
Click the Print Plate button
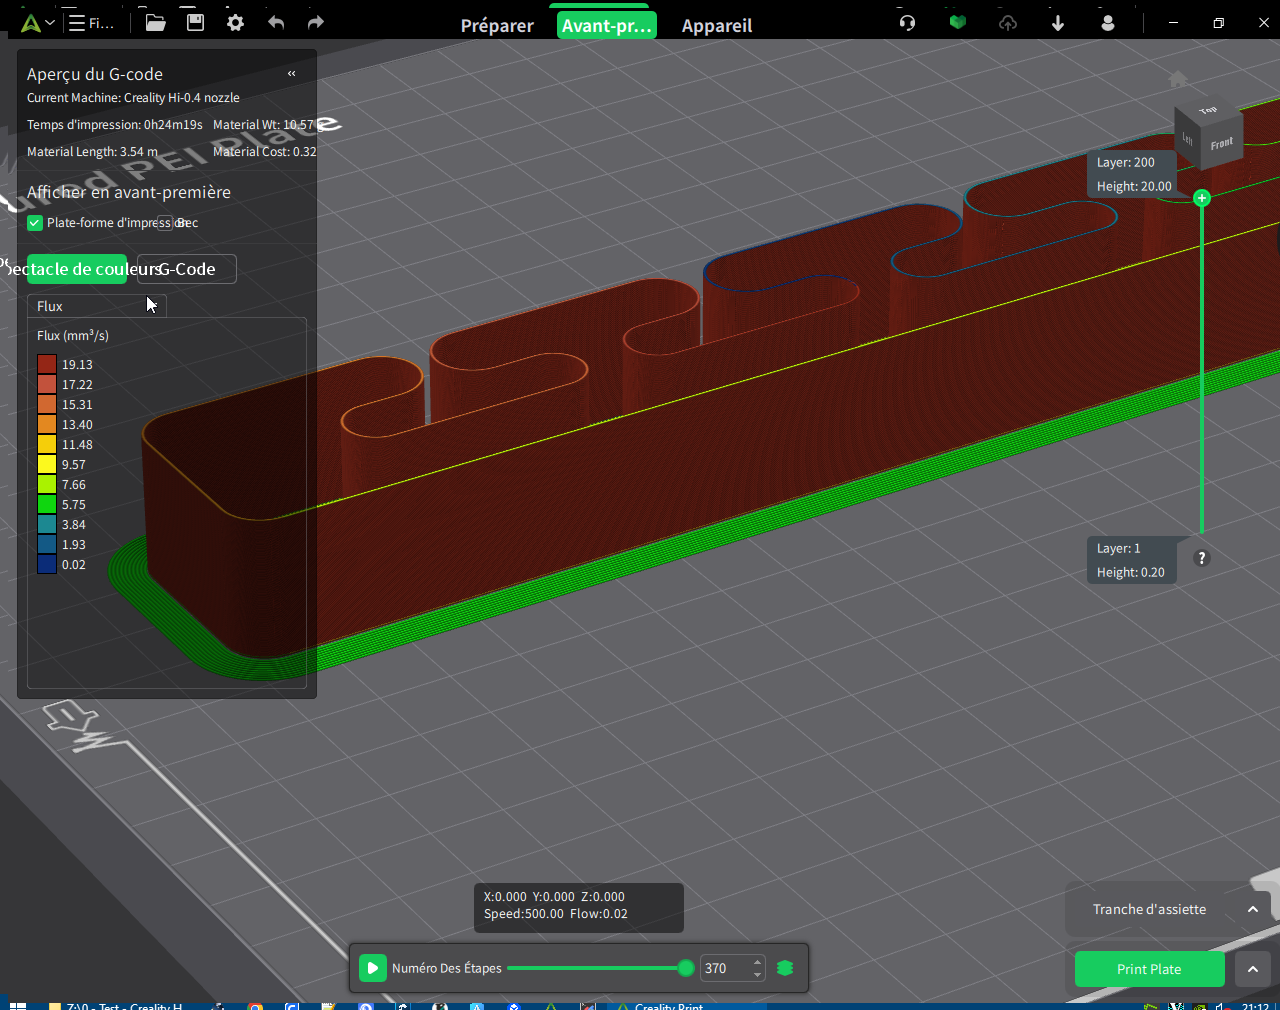1149,969
